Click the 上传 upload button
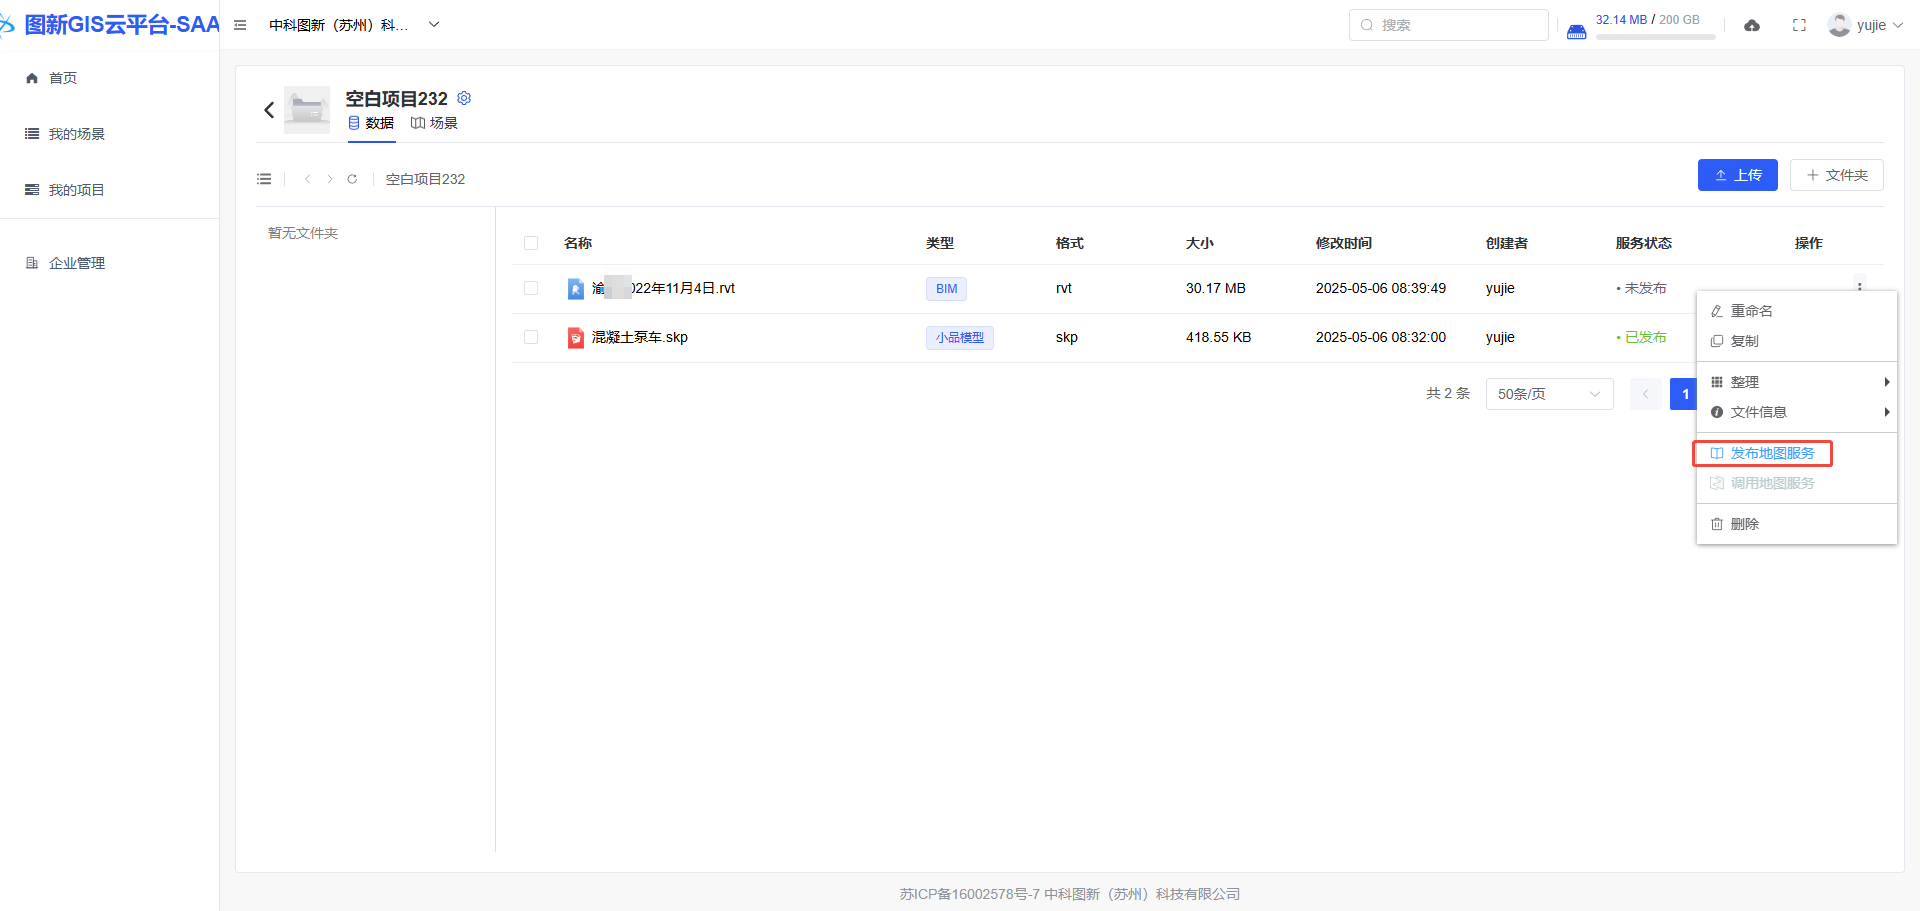 [x=1737, y=175]
